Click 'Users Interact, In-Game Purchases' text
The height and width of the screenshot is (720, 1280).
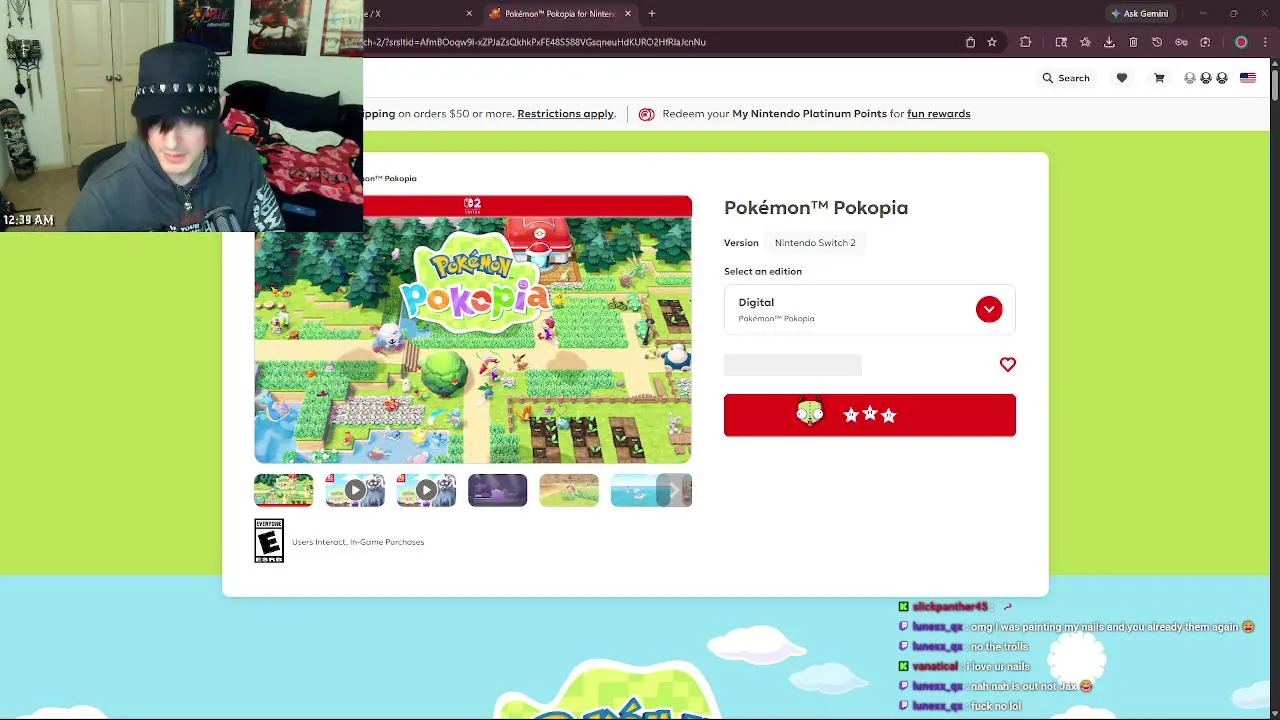(358, 542)
